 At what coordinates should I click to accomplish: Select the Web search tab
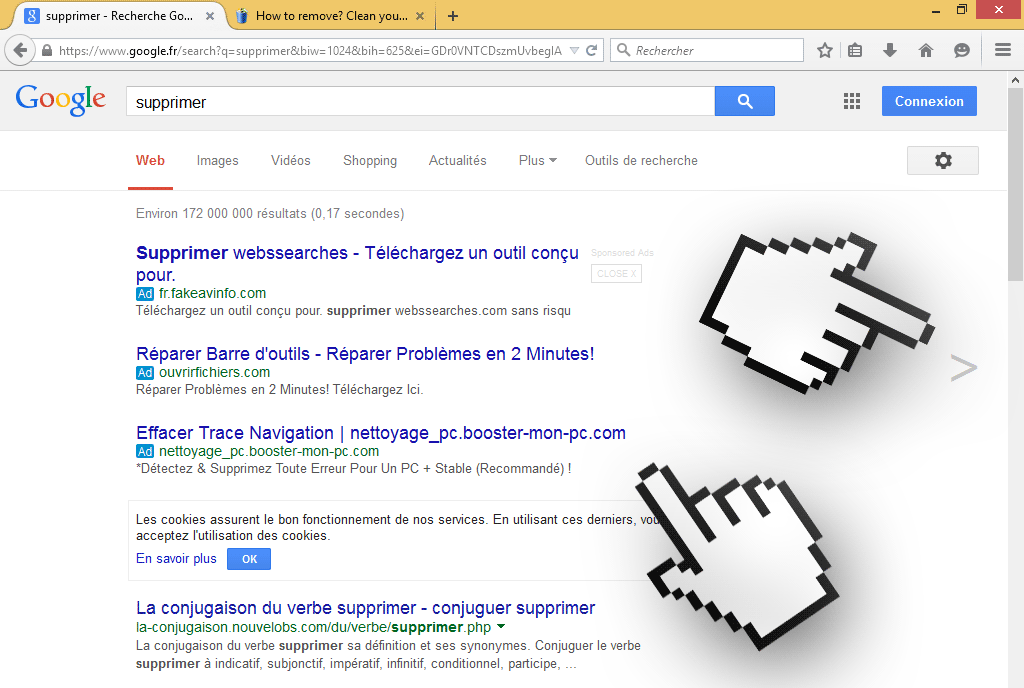(150, 161)
